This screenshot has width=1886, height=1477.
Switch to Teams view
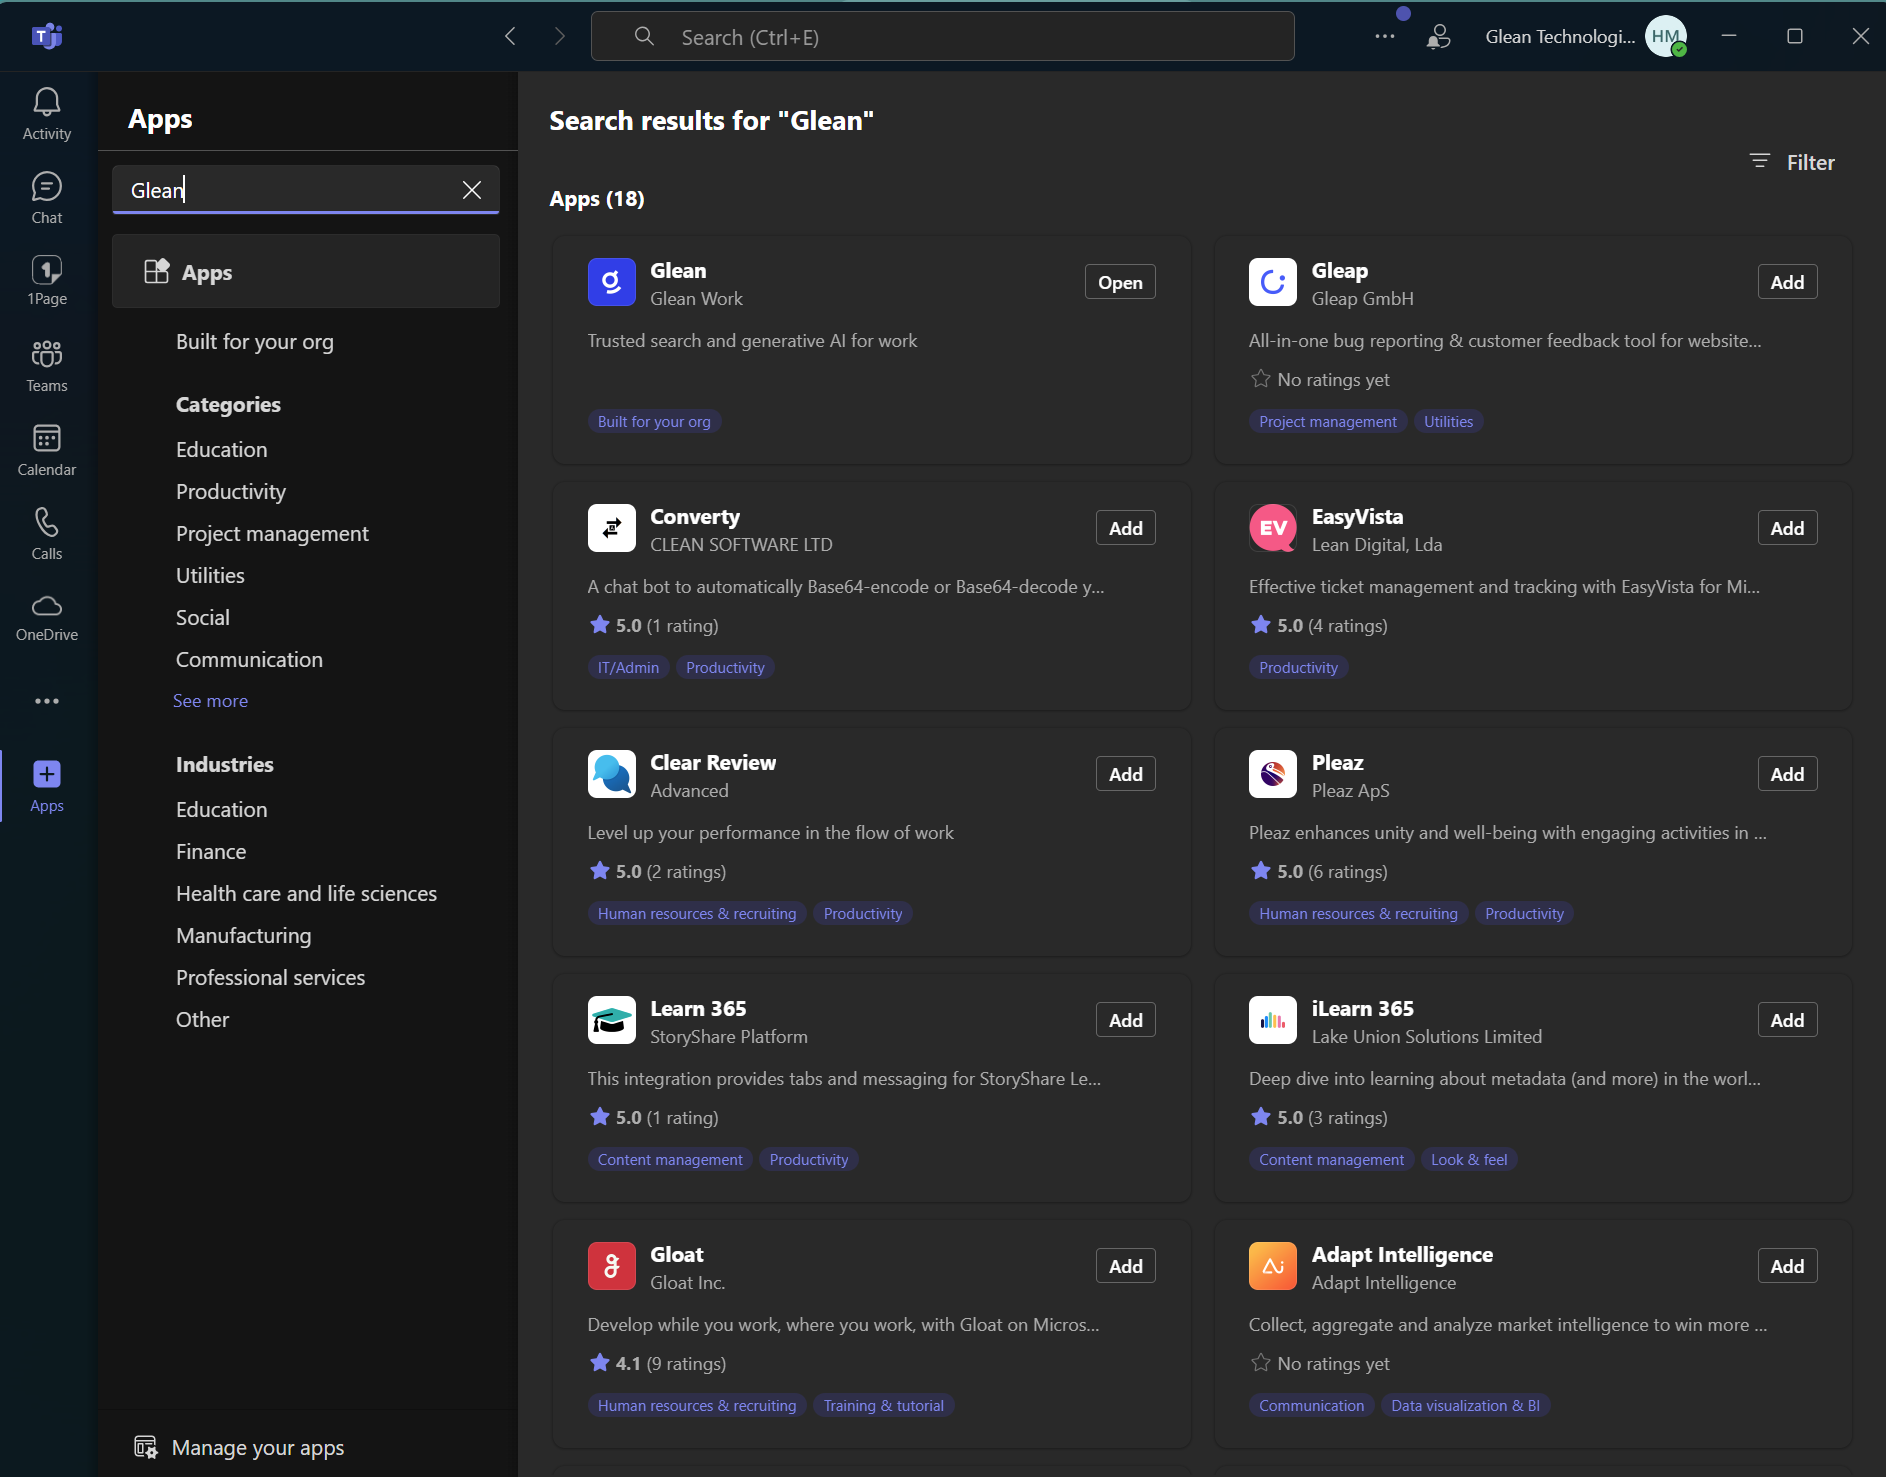47,365
